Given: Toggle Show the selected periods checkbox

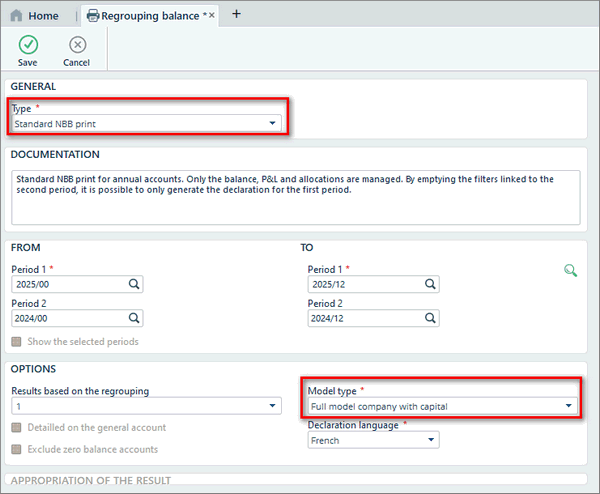Looking at the screenshot, I should coord(16,342).
